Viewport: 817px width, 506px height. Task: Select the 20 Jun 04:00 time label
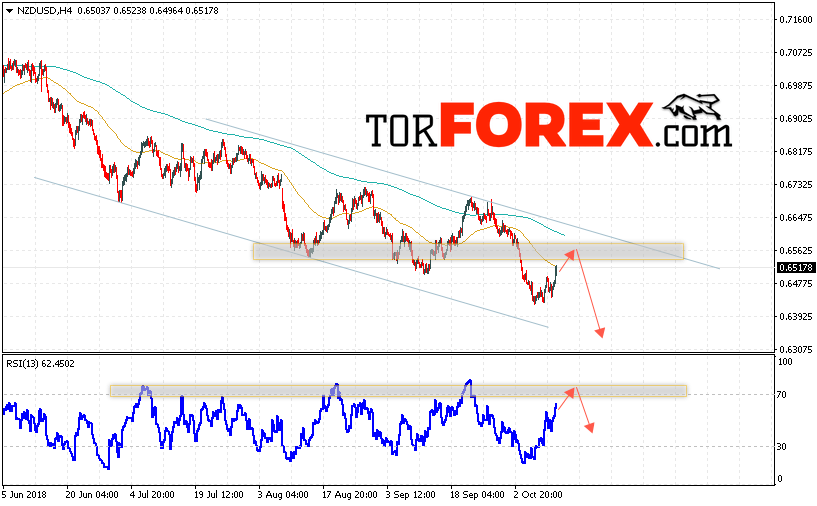(x=92, y=495)
